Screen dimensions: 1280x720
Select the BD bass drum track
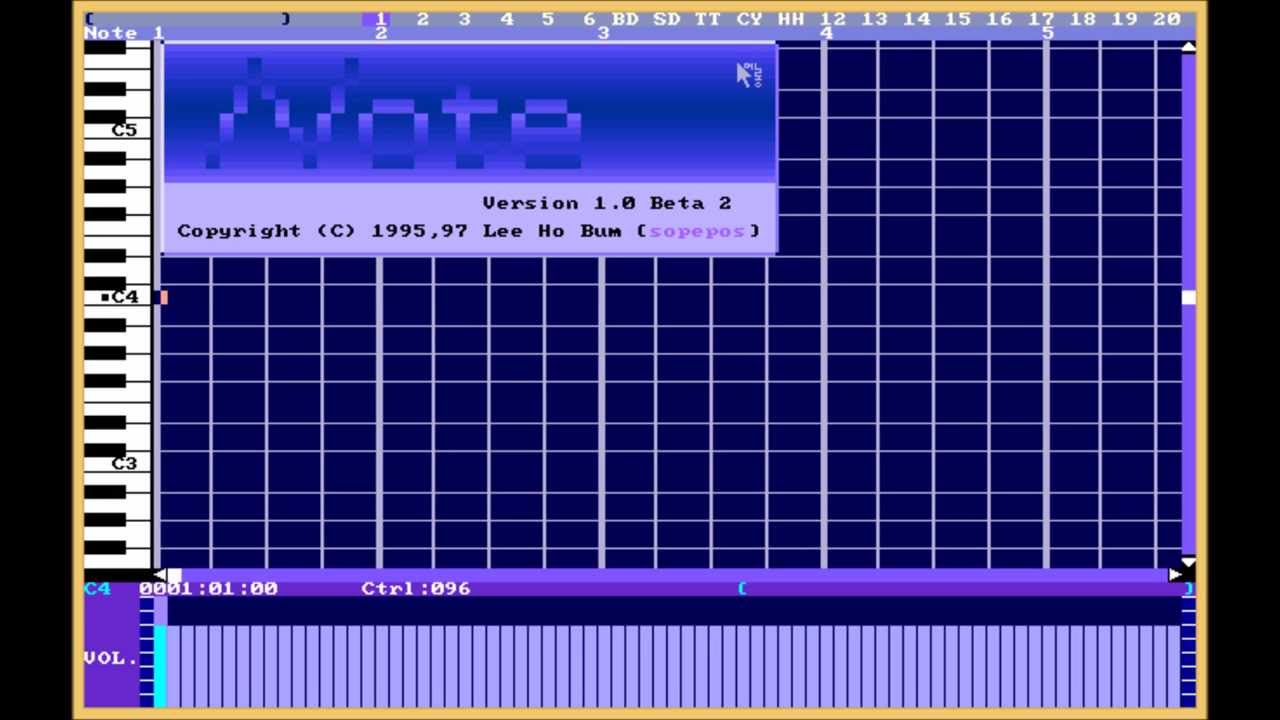(625, 18)
